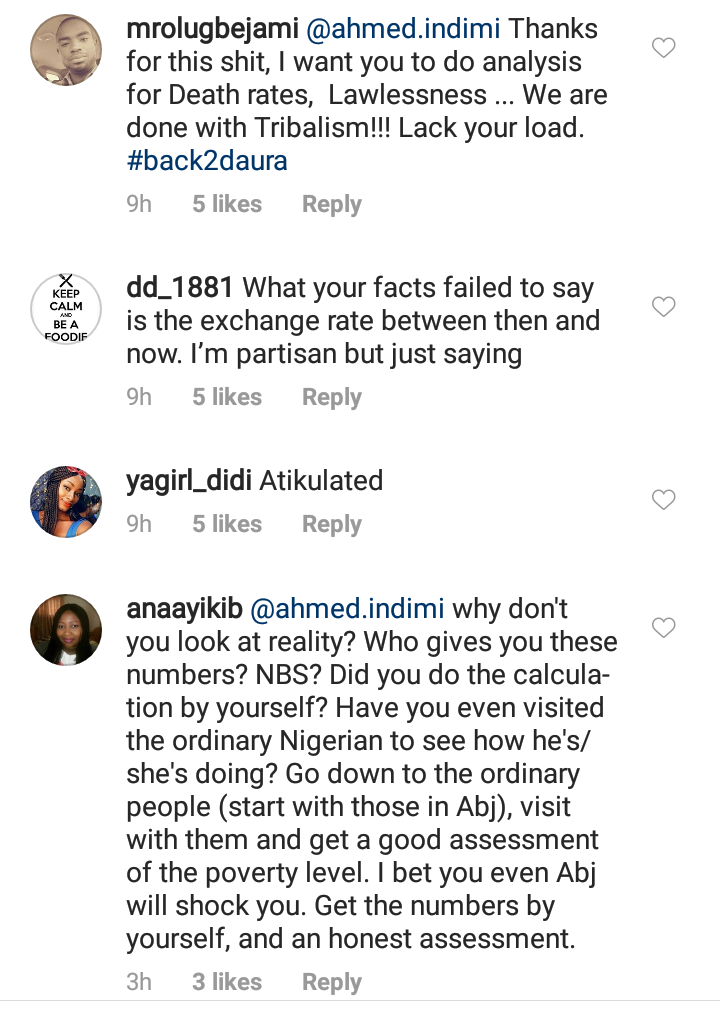View 3 likes on anaayikib's comment
This screenshot has height=1012, width=720.
coord(227,982)
